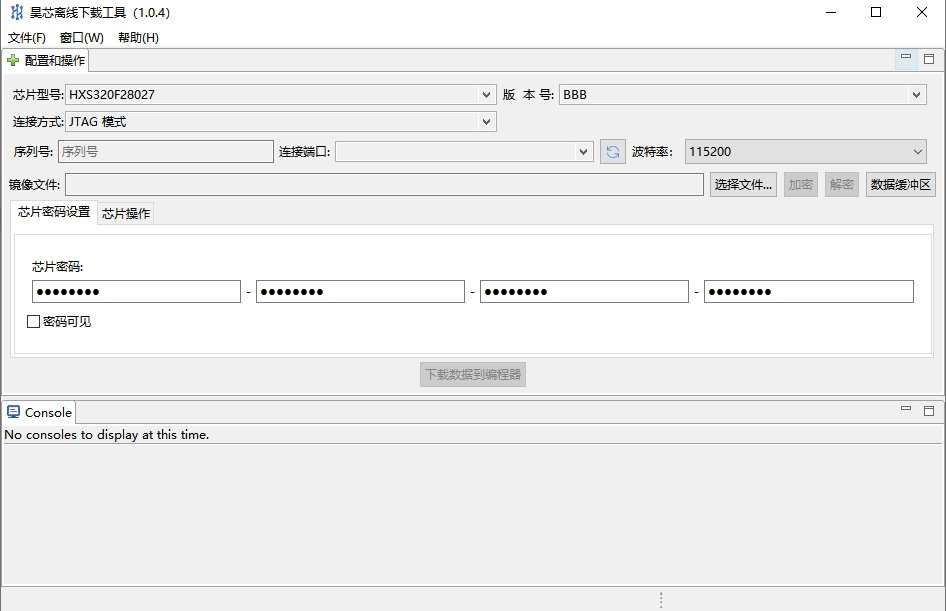
Task: Enable the 密码可见 checkbox
Action: [34, 321]
